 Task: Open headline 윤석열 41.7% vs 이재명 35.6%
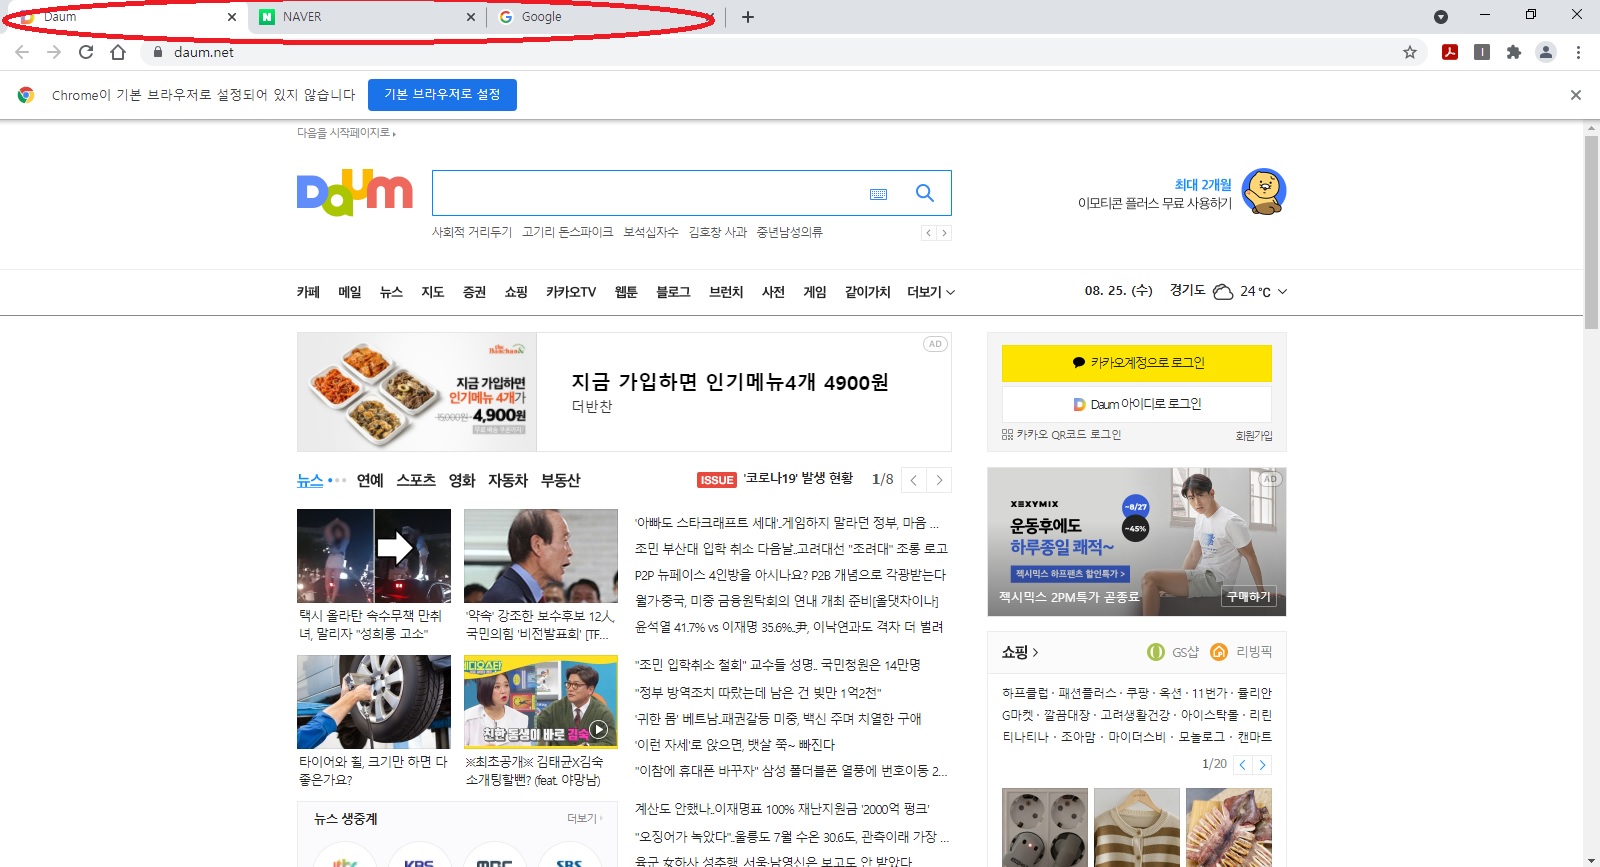click(789, 627)
